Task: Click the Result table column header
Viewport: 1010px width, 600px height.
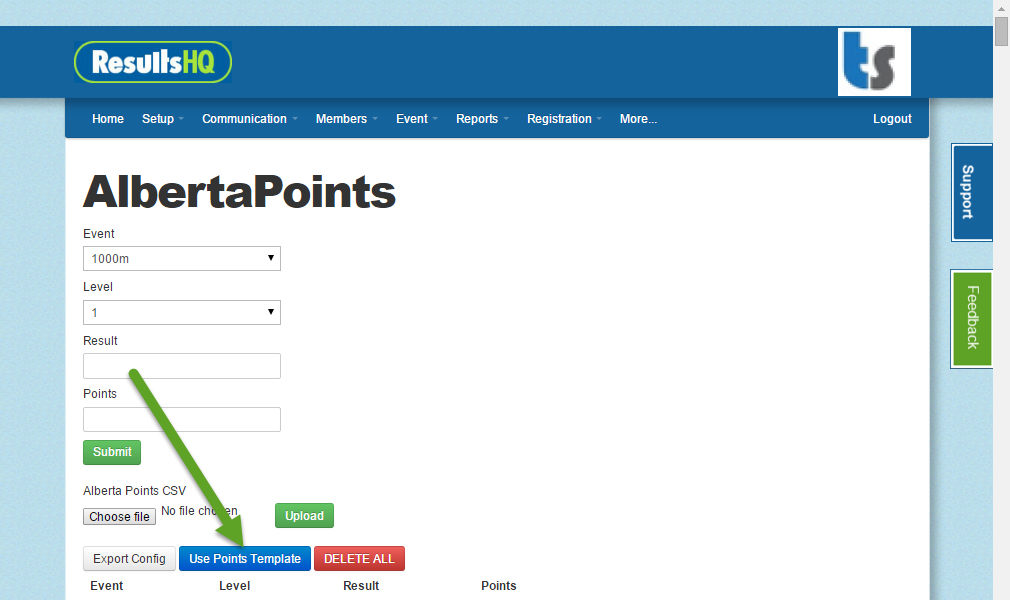Action: pyautogui.click(x=361, y=586)
